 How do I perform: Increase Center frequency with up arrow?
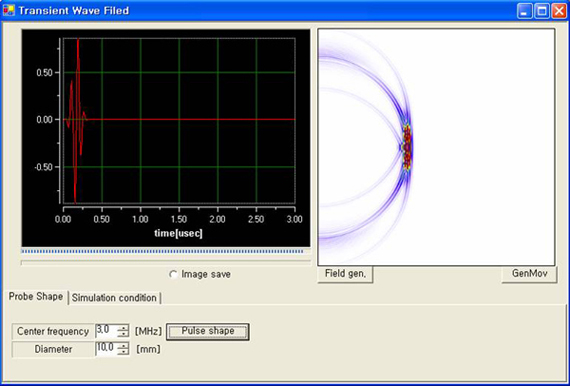pyautogui.click(x=124, y=328)
